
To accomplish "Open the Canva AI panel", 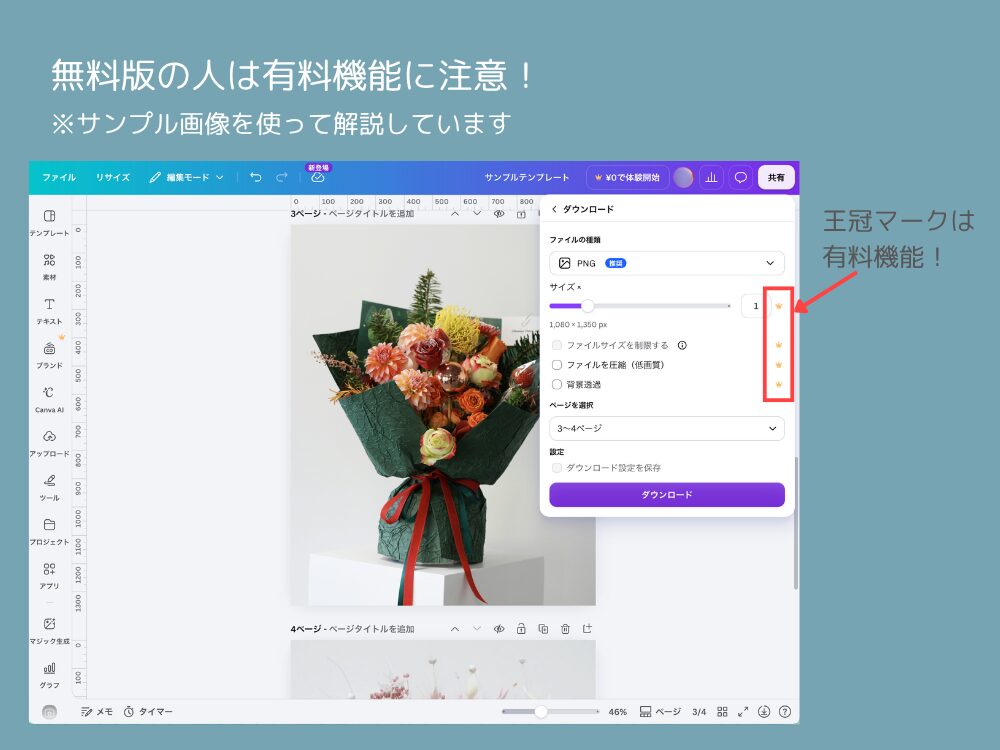I will [x=49, y=399].
